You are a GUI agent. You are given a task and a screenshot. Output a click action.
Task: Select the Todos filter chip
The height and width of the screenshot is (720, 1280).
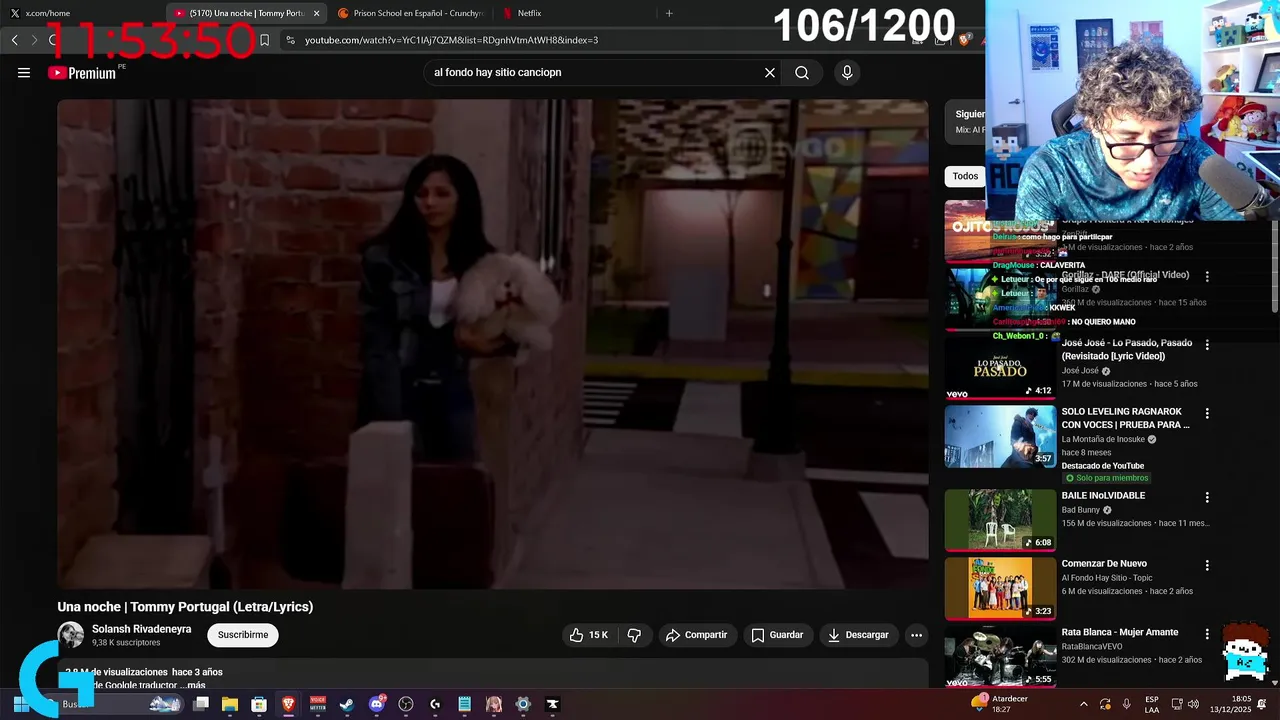(x=965, y=176)
